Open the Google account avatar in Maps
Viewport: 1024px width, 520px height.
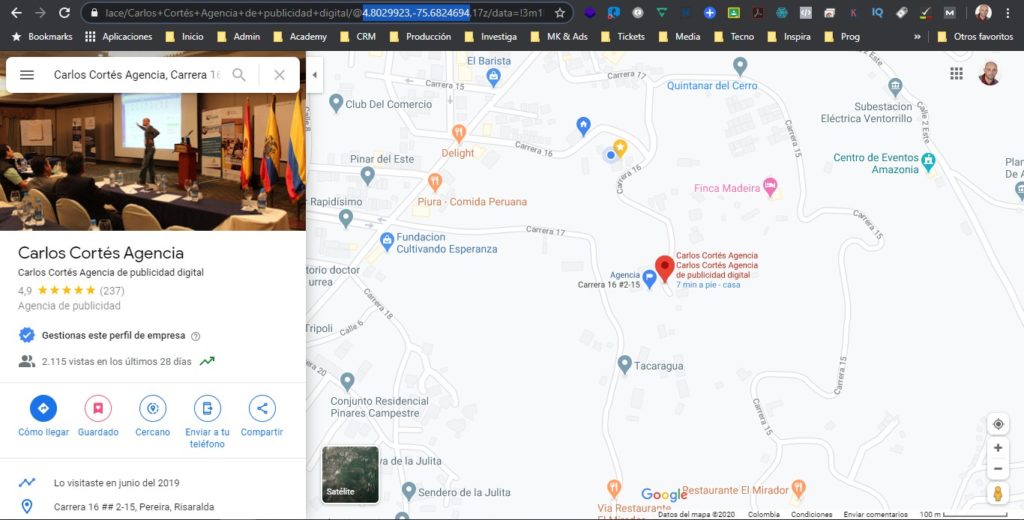[x=989, y=74]
